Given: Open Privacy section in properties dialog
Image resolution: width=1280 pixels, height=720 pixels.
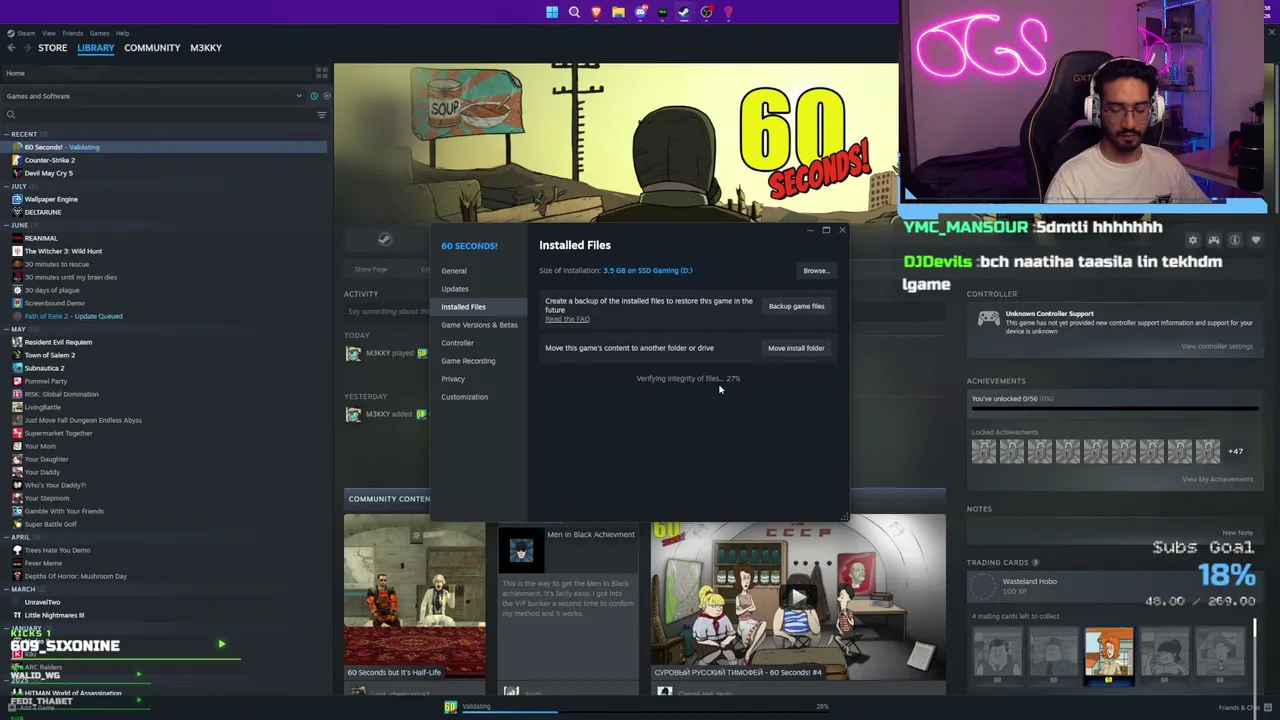Looking at the screenshot, I should [x=453, y=379].
